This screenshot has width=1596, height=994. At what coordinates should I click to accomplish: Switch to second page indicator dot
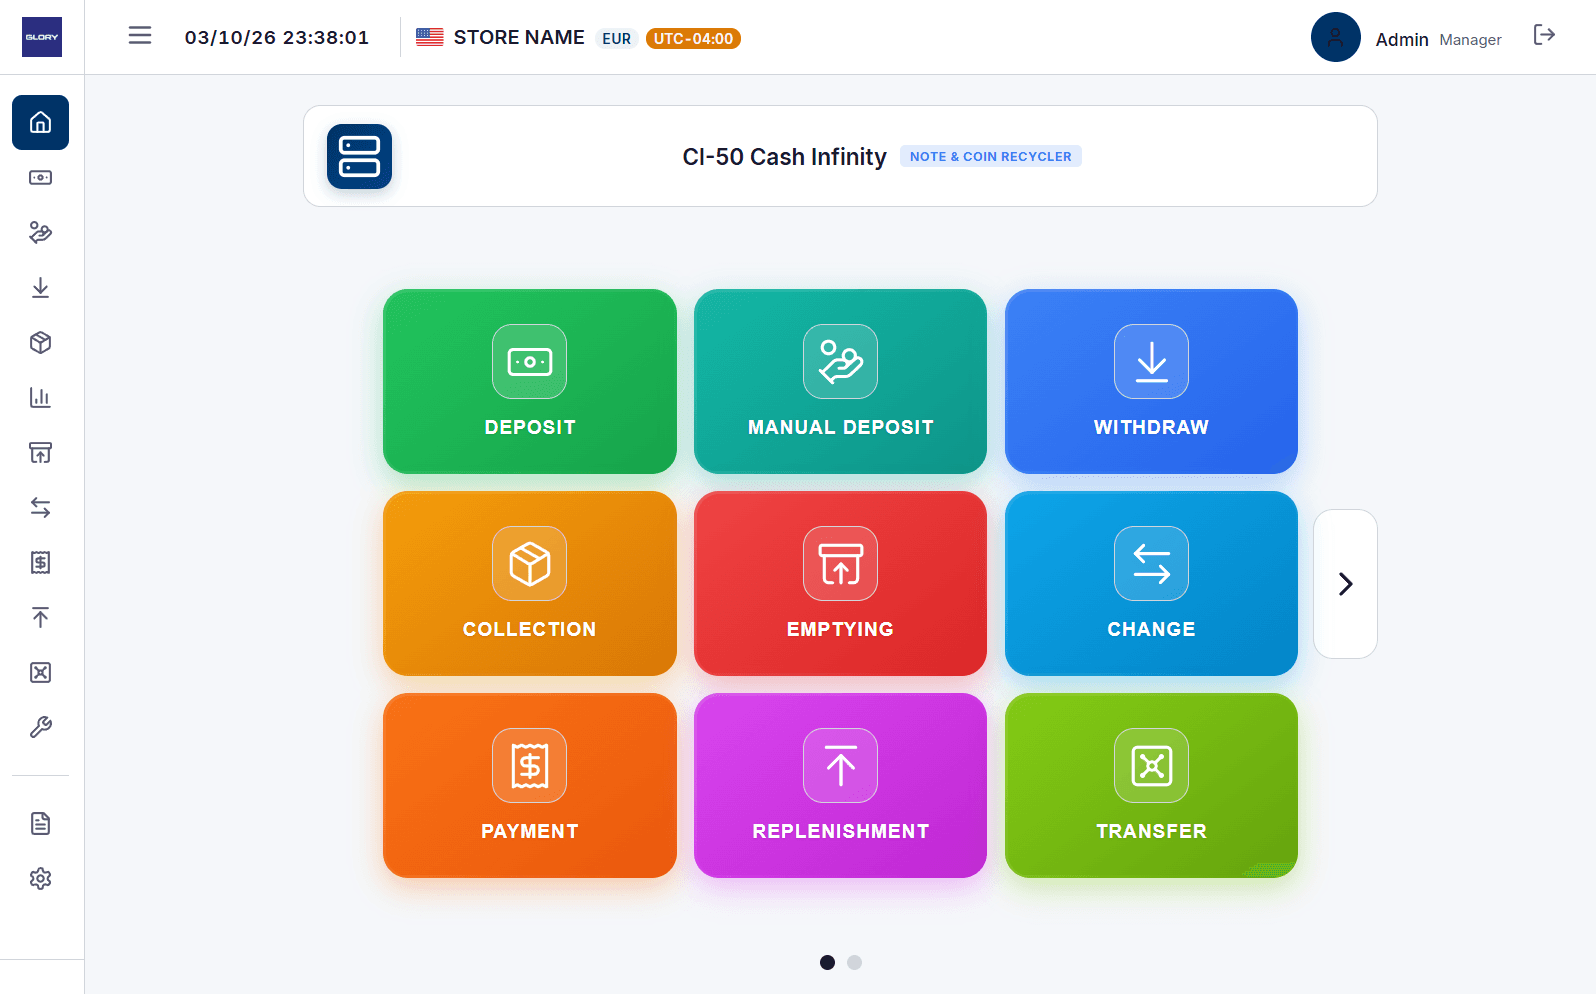tap(854, 962)
